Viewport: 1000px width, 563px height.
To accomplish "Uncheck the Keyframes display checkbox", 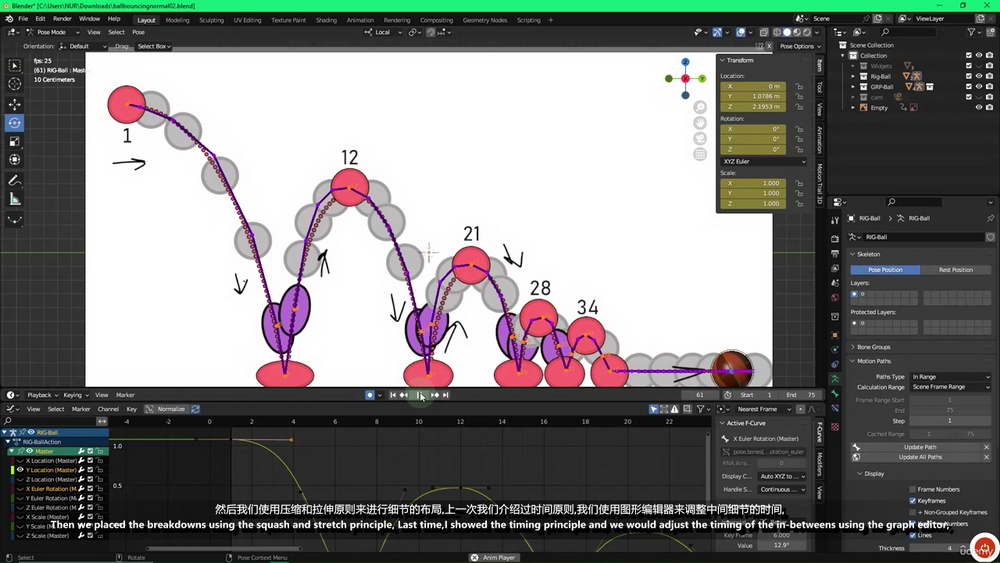I will tap(913, 501).
